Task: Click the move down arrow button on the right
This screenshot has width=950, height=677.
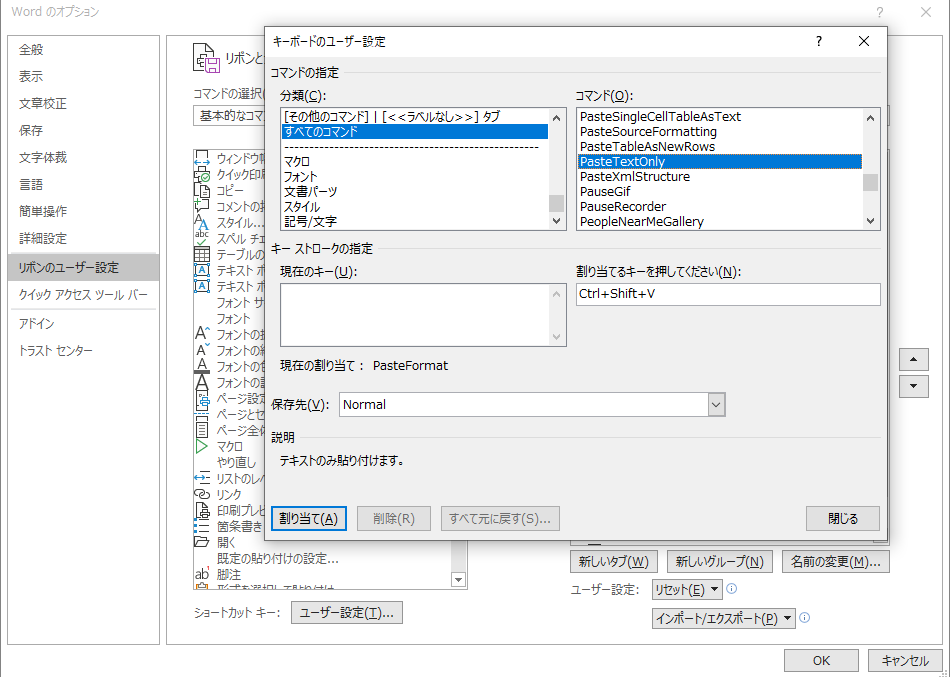Action: [x=914, y=386]
